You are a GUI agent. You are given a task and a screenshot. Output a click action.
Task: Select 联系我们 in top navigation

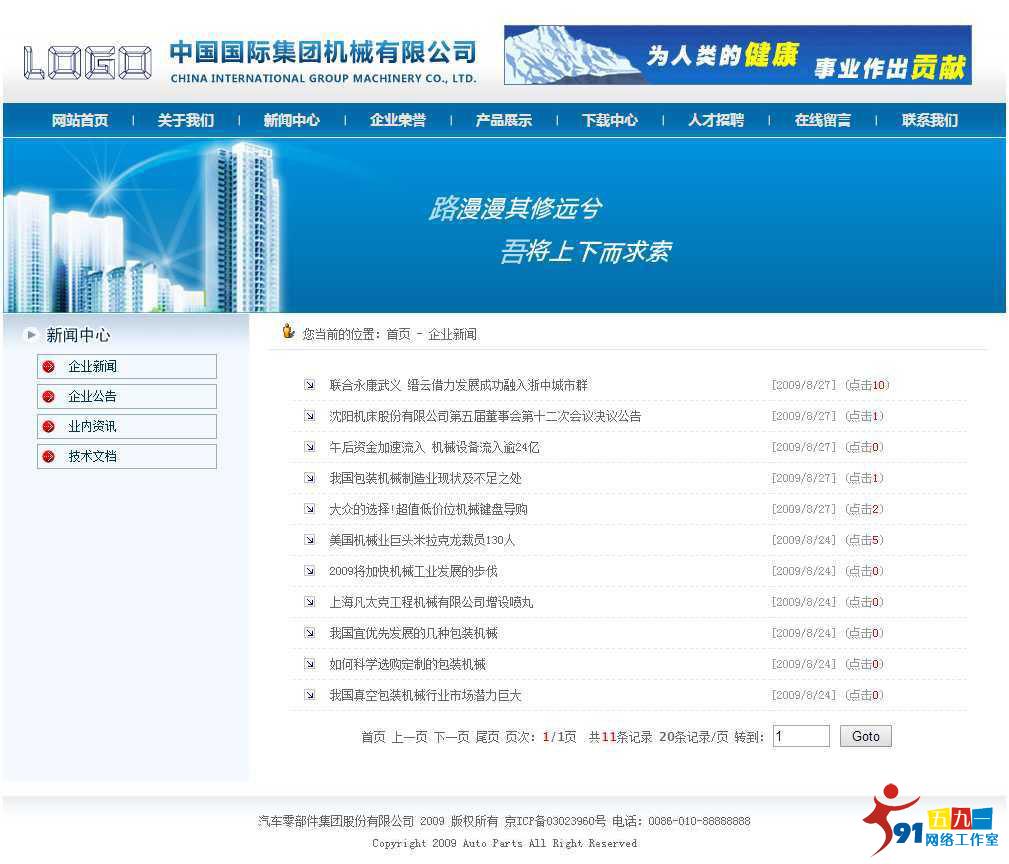pyautogui.click(x=929, y=120)
